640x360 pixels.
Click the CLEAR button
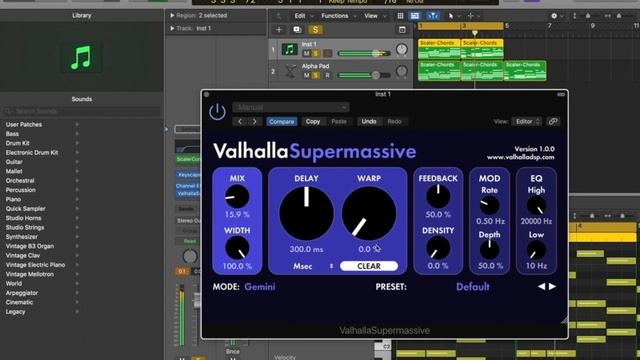(x=369, y=266)
